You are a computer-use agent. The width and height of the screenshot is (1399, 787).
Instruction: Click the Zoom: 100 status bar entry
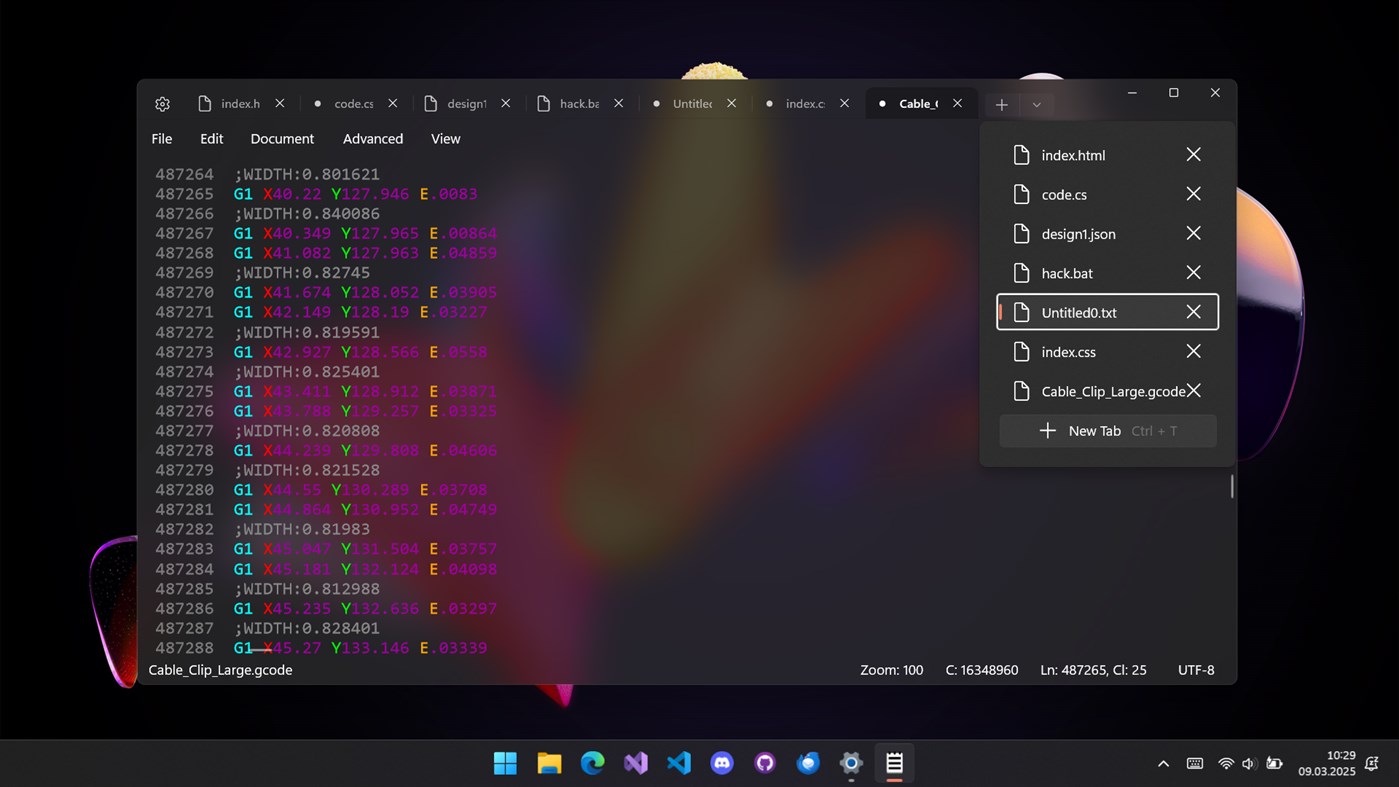pos(891,670)
